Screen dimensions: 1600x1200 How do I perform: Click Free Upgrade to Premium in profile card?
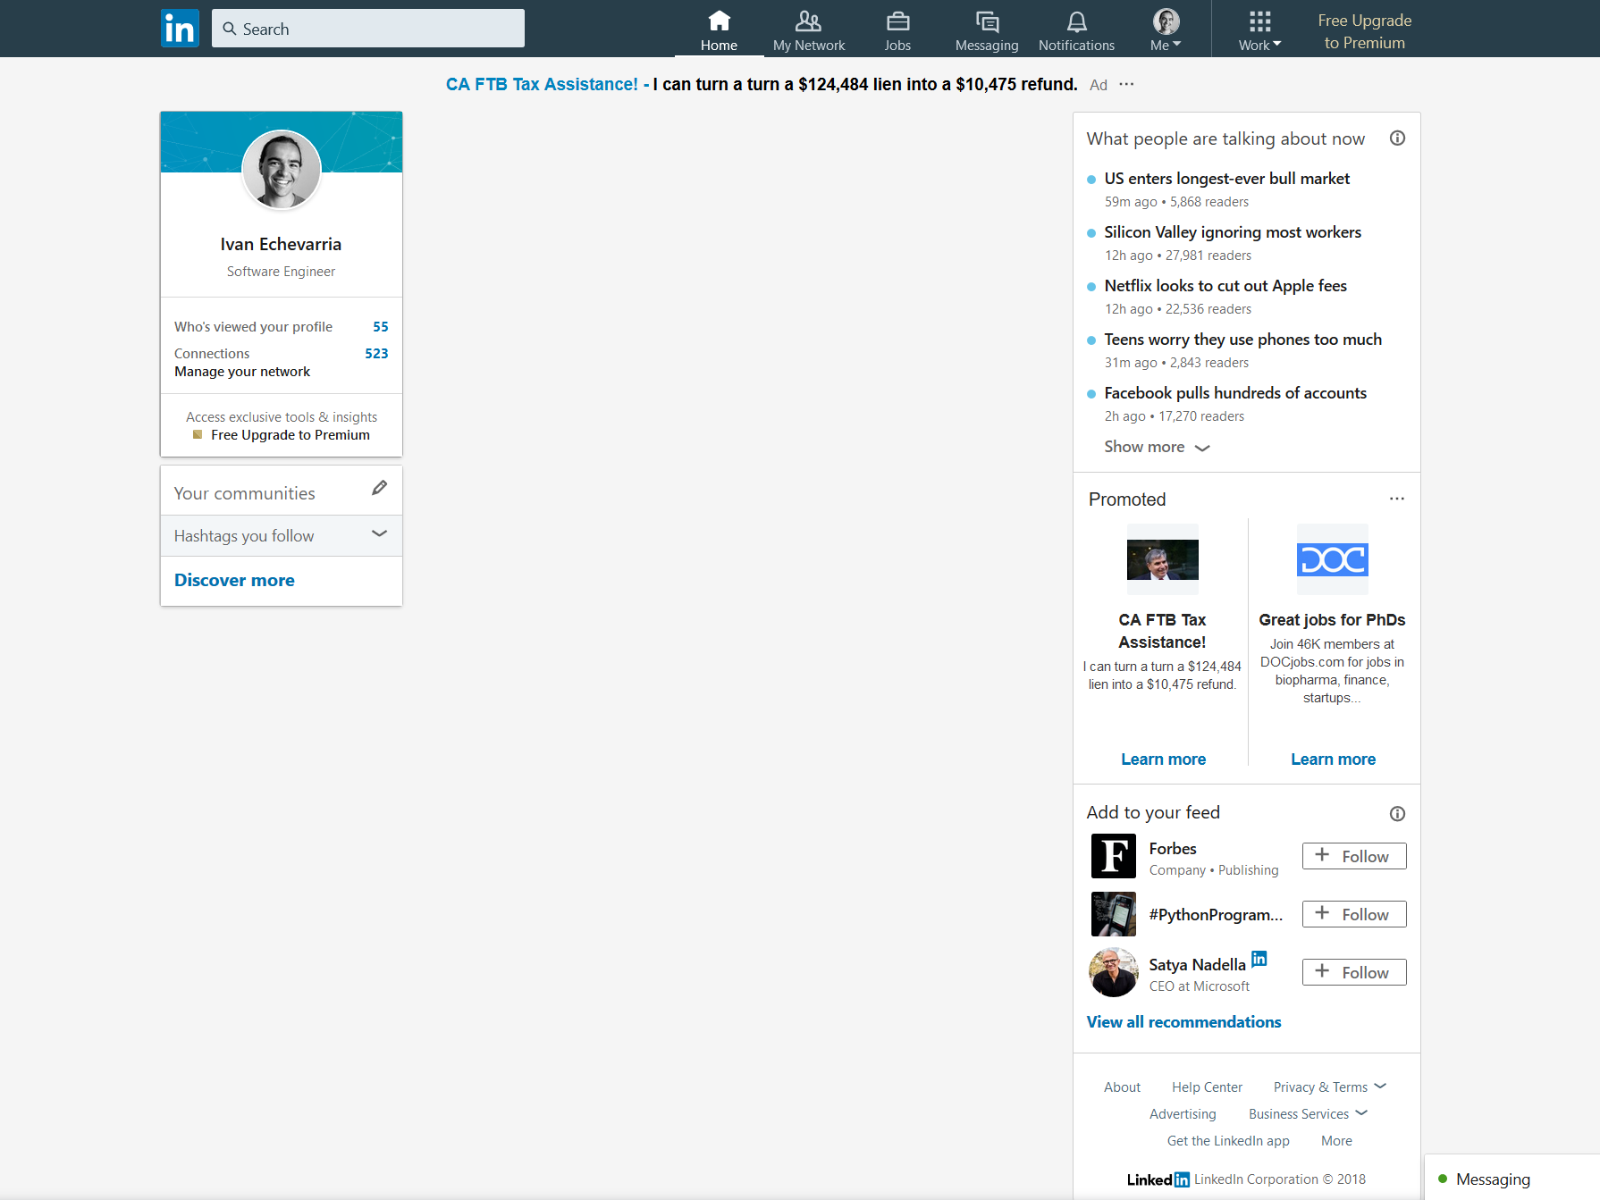pos(290,435)
